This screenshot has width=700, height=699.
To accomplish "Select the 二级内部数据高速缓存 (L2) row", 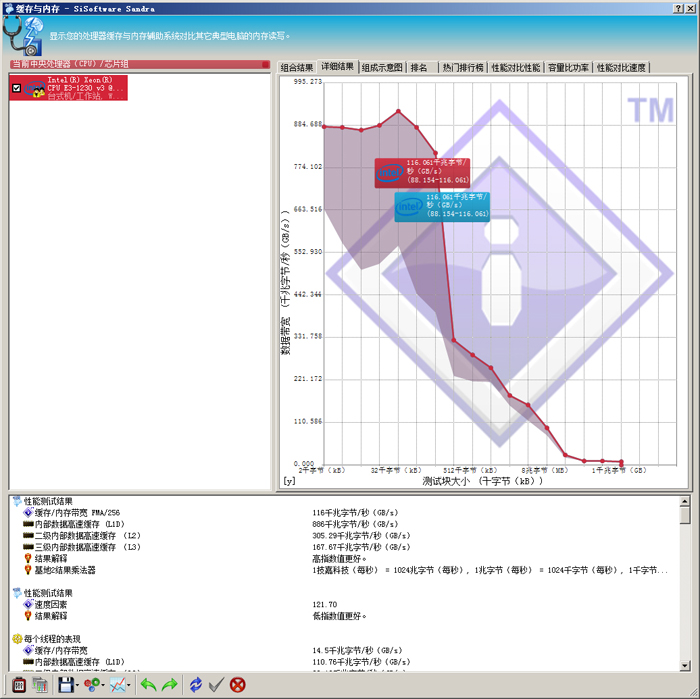I will 344,535.
